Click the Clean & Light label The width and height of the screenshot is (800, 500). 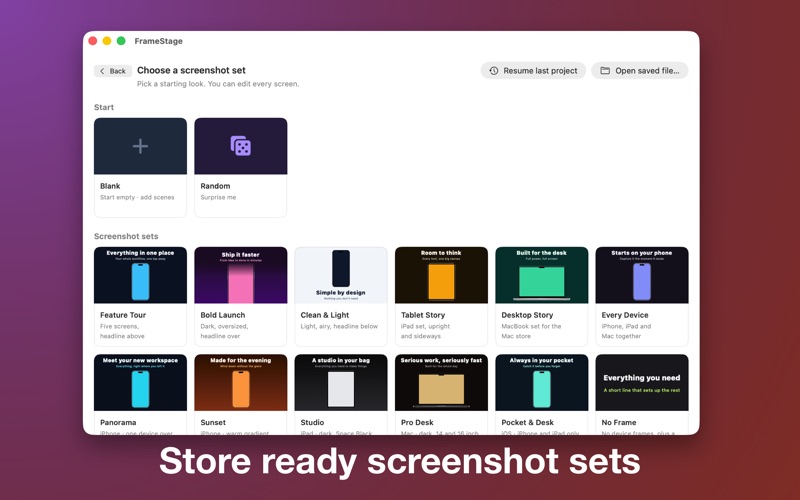(x=325, y=315)
